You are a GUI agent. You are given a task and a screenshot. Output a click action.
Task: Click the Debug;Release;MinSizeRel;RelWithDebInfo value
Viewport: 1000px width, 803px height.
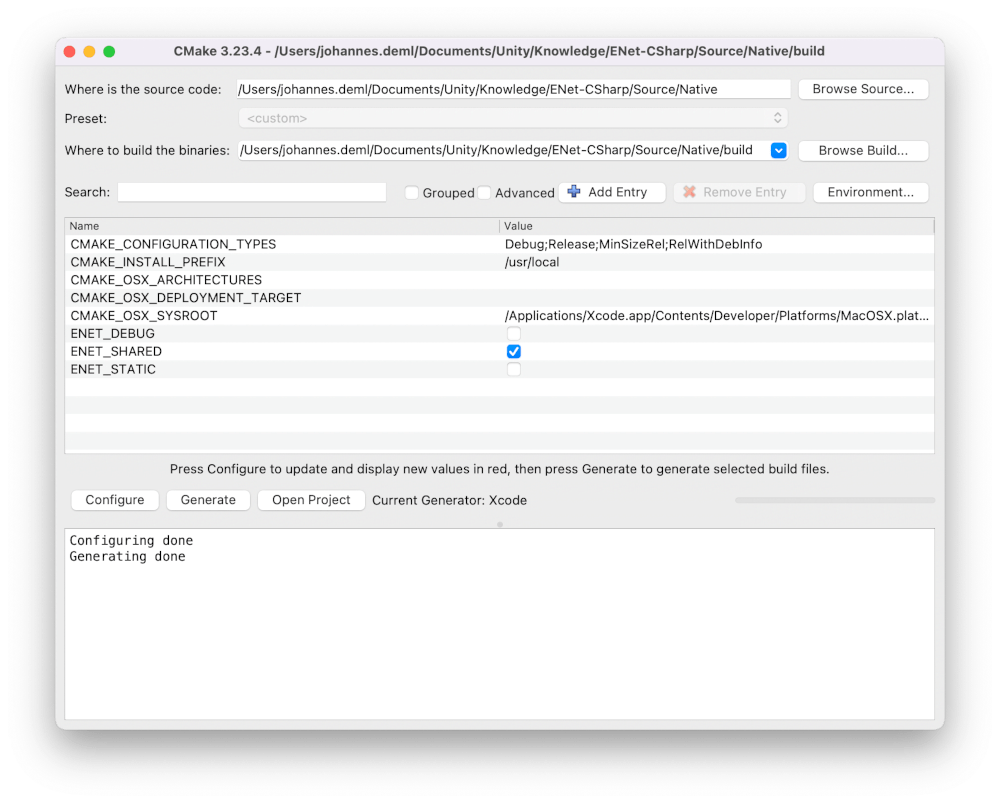pyautogui.click(x=633, y=244)
